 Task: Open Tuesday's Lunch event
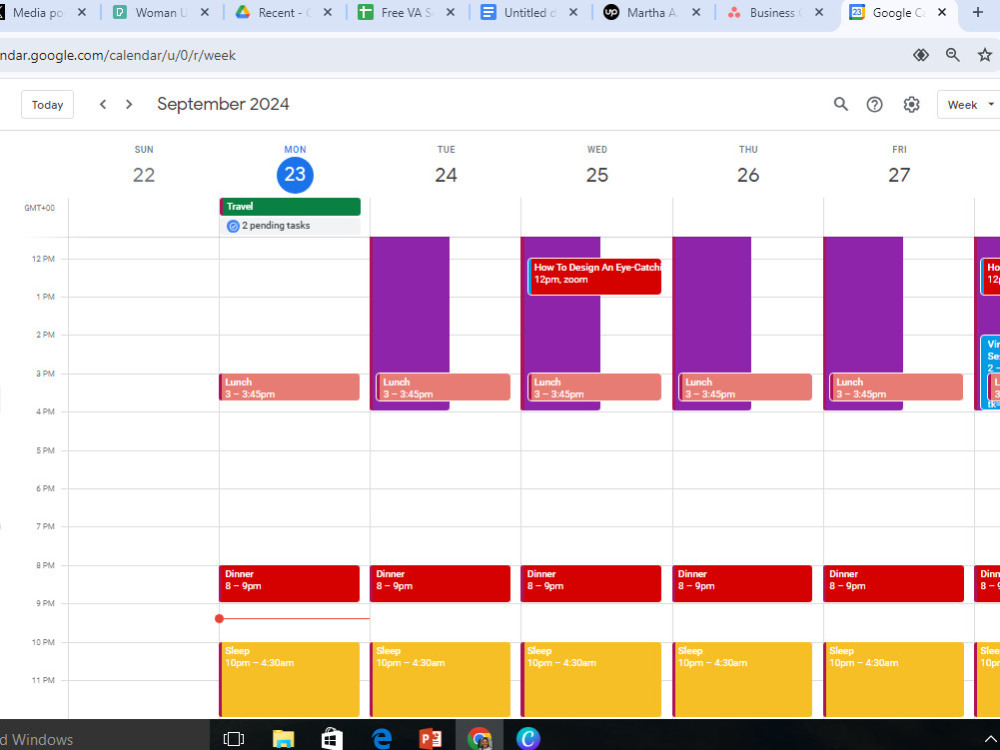(443, 387)
